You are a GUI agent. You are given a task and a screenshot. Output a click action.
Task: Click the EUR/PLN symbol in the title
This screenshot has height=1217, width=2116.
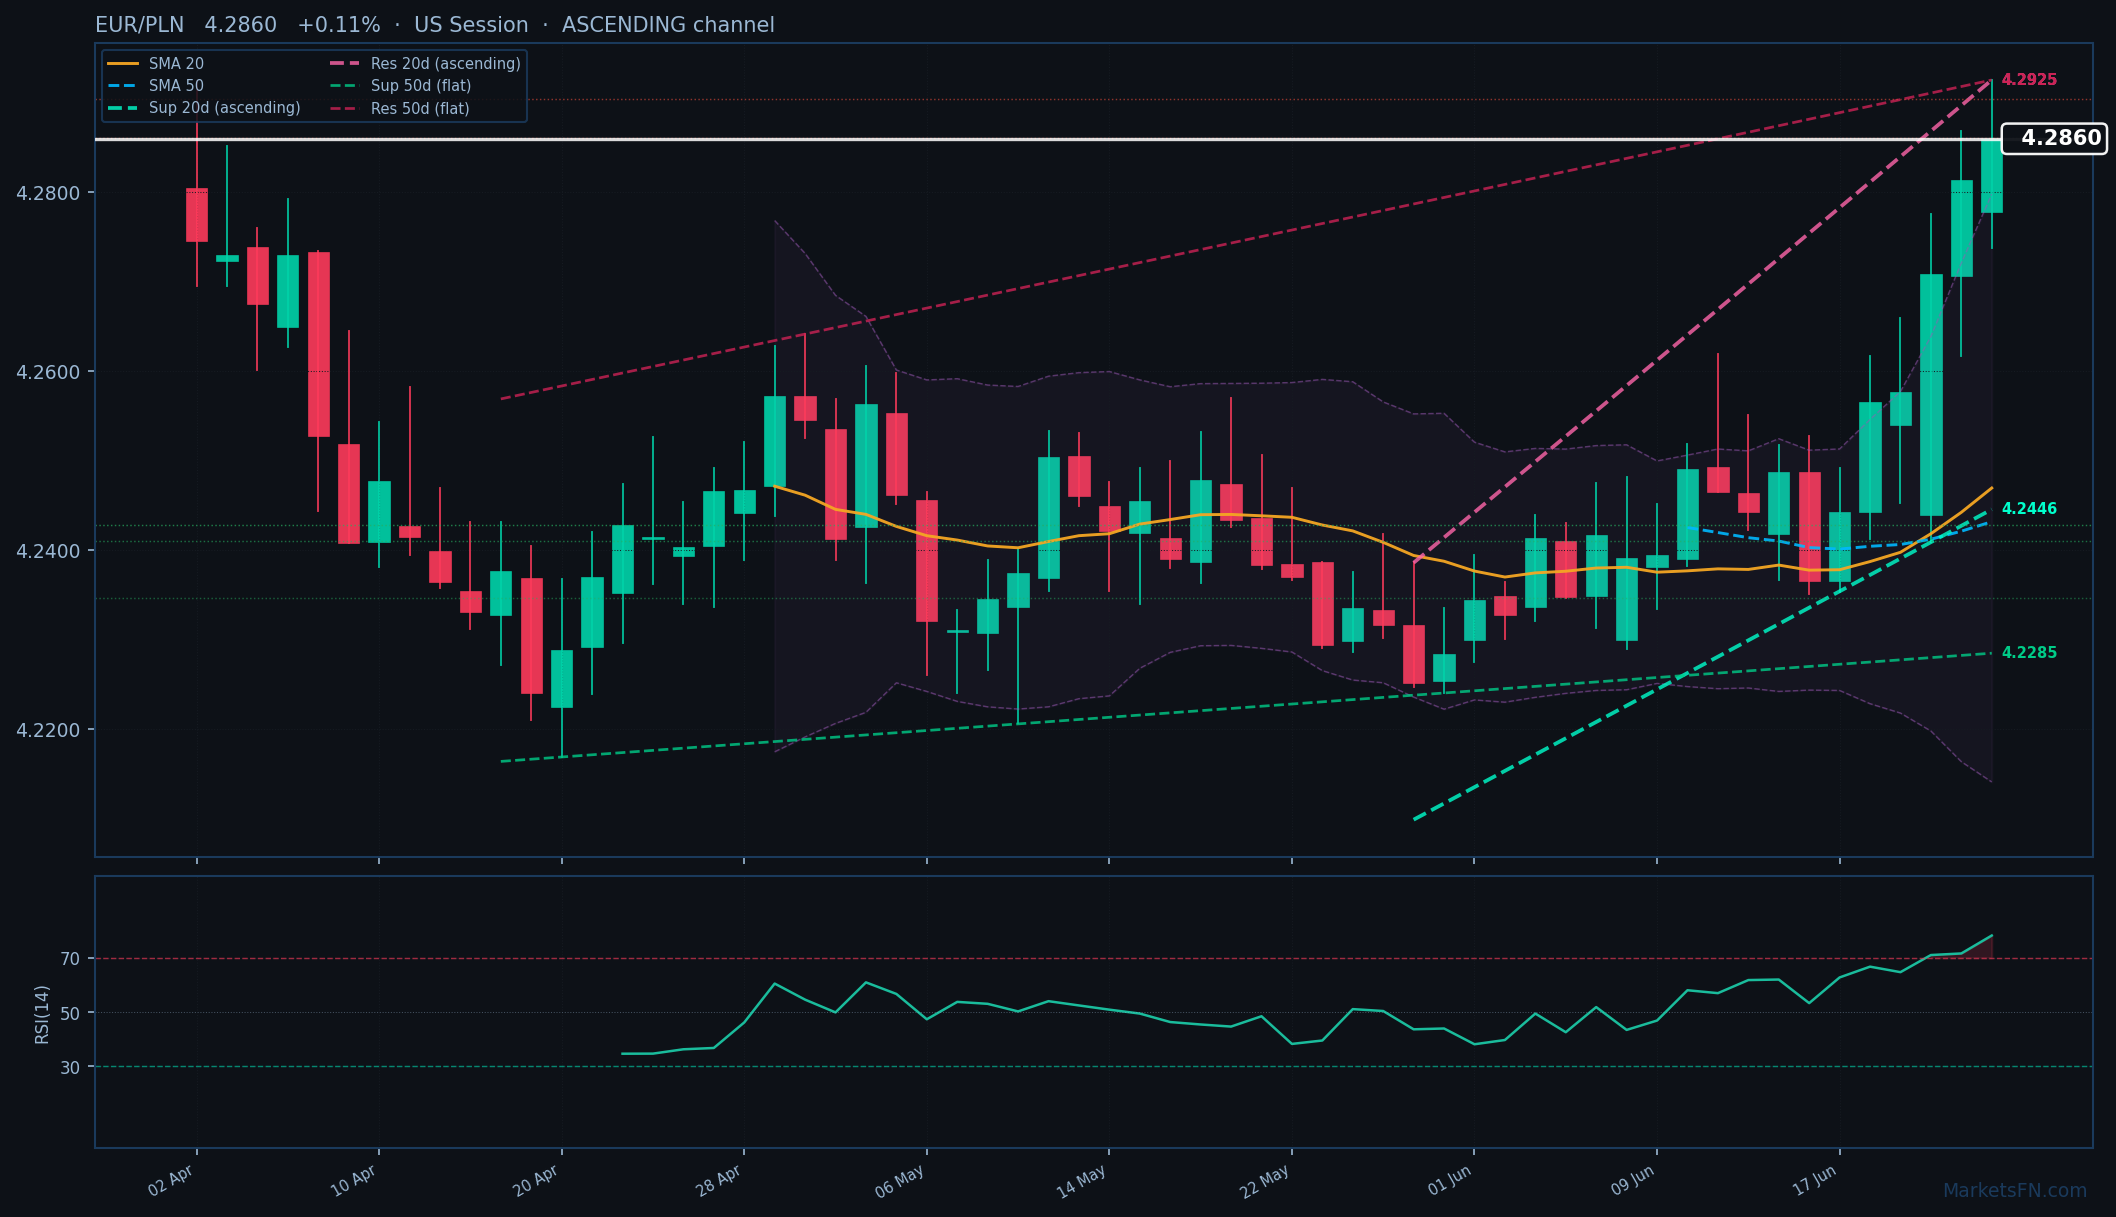[x=139, y=25]
